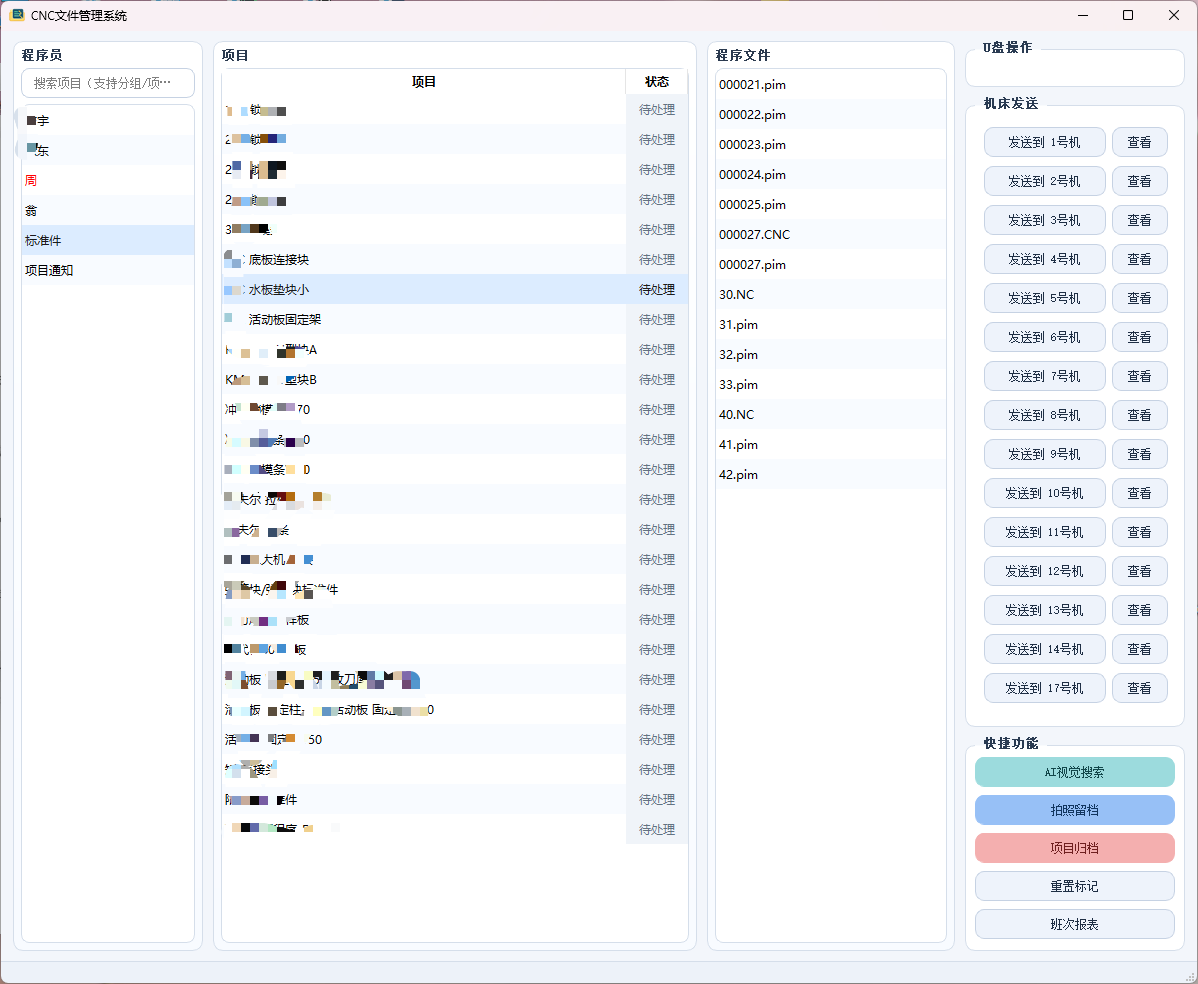This screenshot has height=984, width=1198.
Task: Send program to machine 9号机
Action: (x=1044, y=454)
